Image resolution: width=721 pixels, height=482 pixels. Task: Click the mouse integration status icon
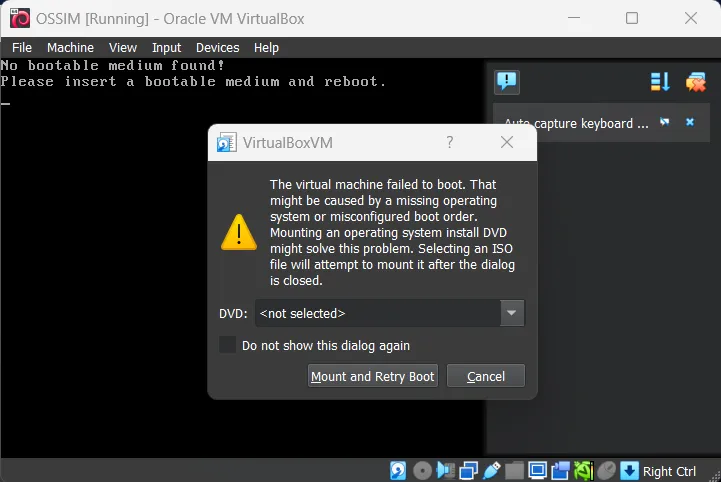[607, 471]
